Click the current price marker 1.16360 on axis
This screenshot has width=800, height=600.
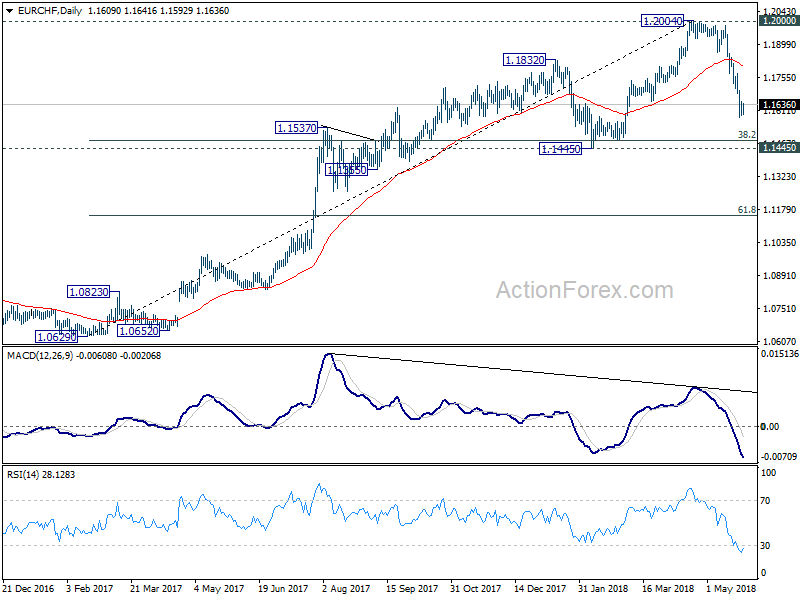click(x=779, y=105)
